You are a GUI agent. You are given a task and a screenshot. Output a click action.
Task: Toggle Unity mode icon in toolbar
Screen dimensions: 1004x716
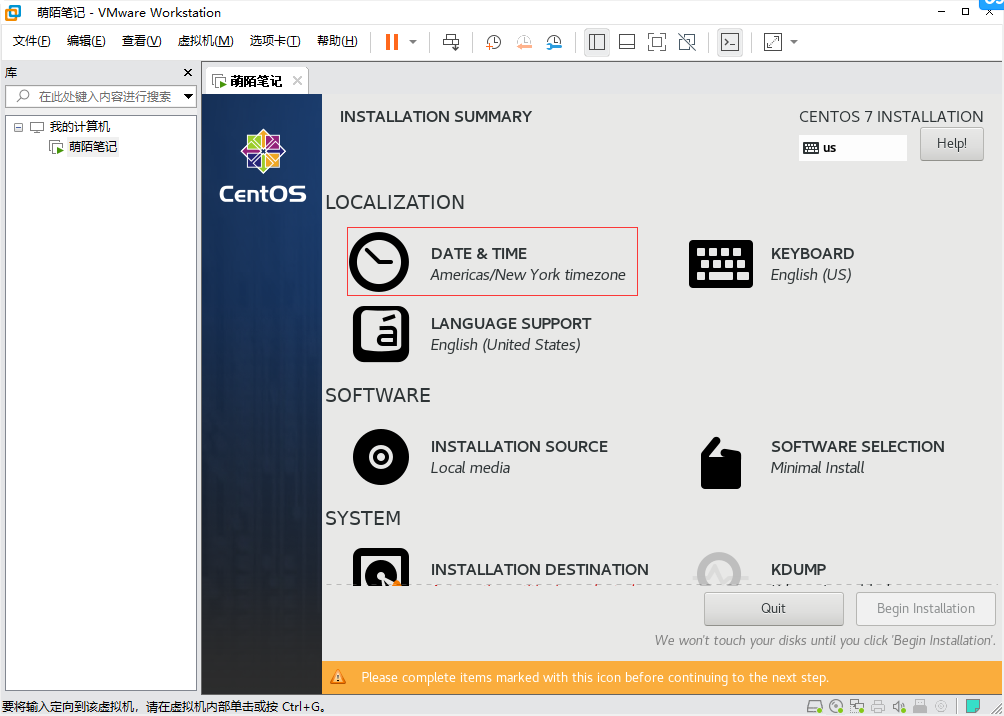(x=687, y=42)
